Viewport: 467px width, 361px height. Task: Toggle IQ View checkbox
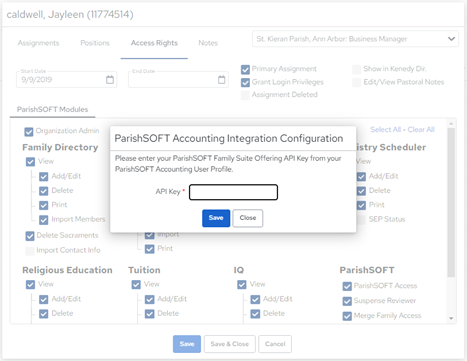(x=242, y=285)
